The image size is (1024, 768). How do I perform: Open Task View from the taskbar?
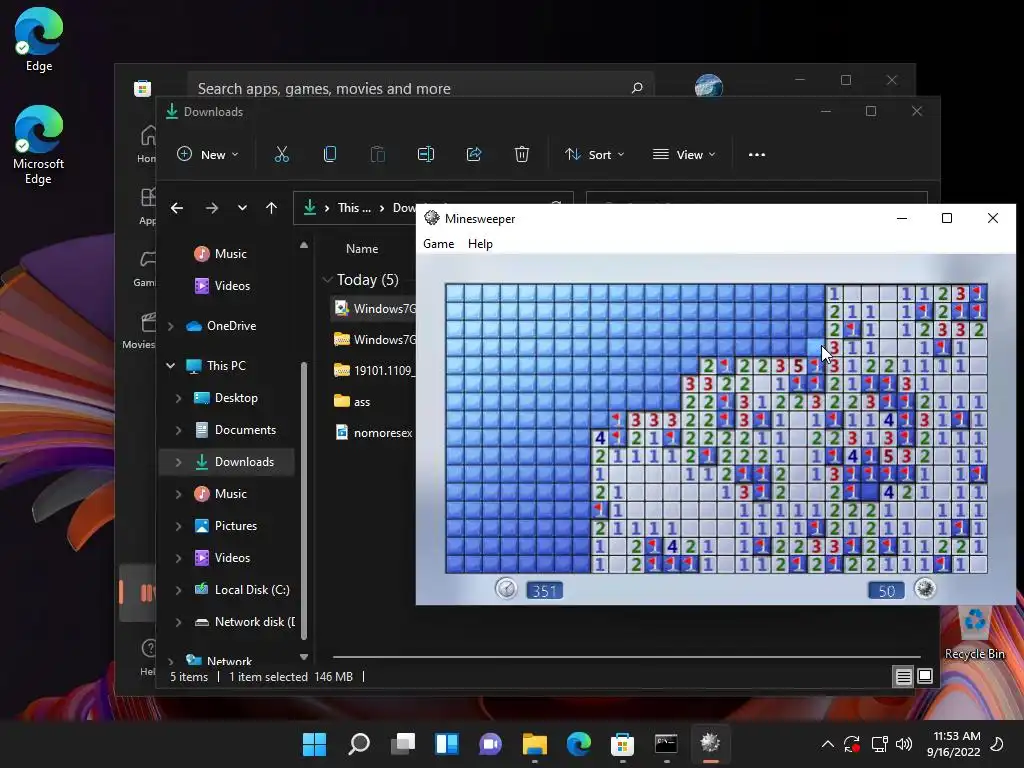pyautogui.click(x=403, y=744)
